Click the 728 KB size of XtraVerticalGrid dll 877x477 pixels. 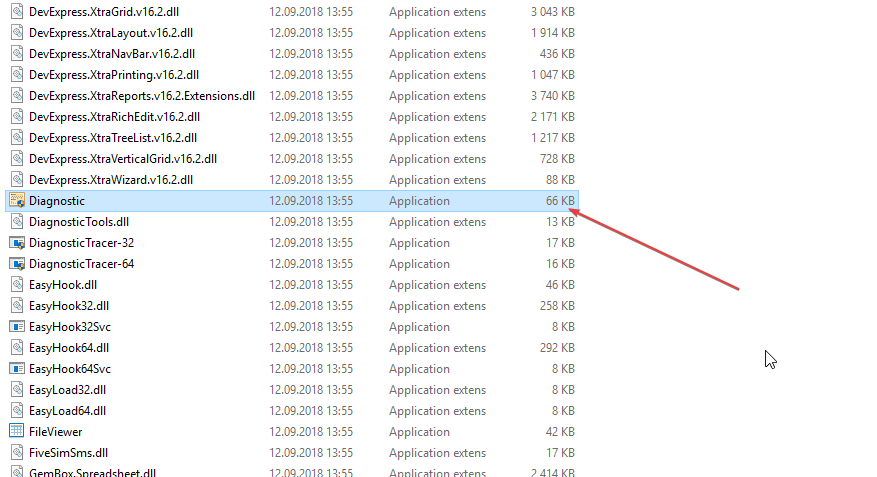click(557, 159)
